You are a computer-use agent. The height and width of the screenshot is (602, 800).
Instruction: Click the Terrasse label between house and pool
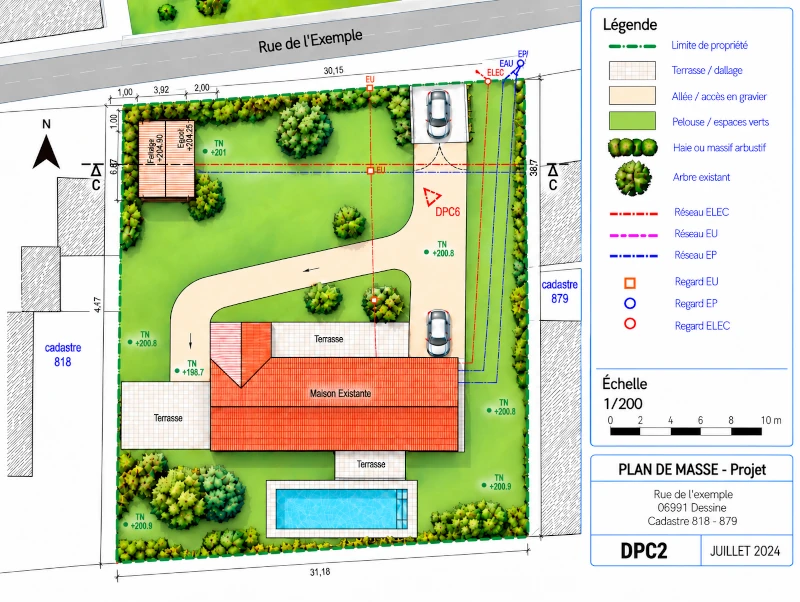coord(371,464)
